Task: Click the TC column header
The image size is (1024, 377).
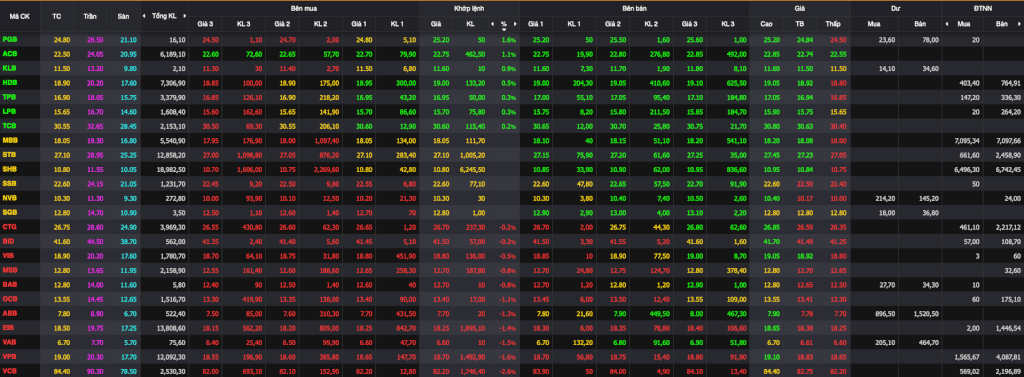Action: (56, 16)
